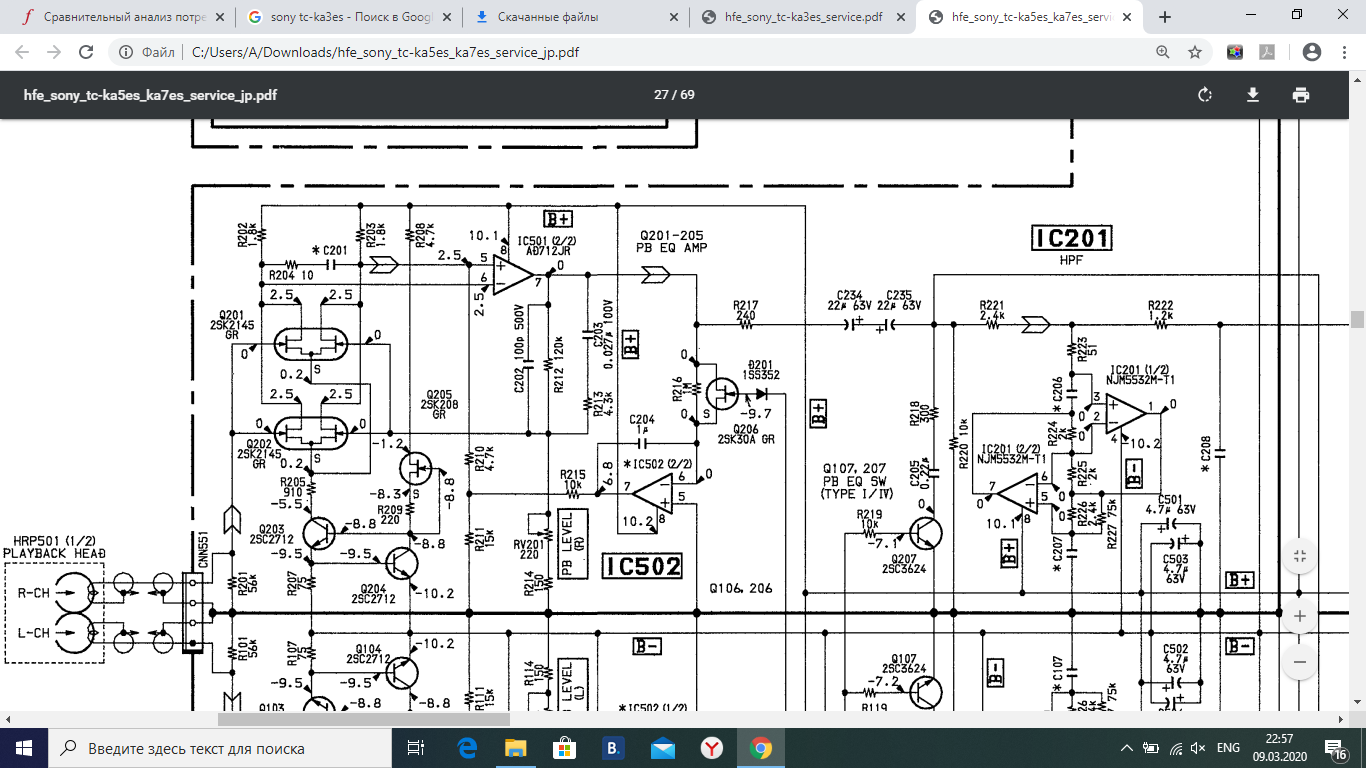Mute sound via the taskbar volume icon

pos(1198,748)
